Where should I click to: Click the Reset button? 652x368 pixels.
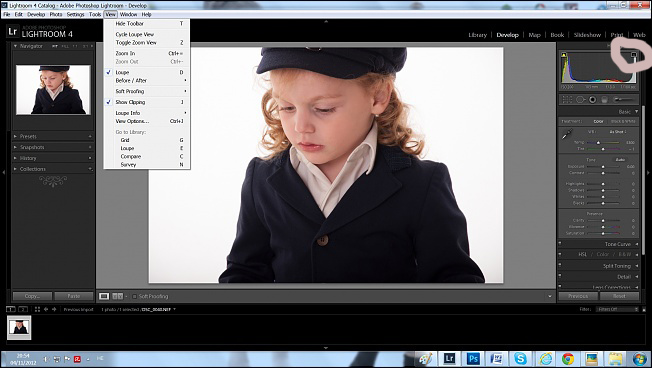pyautogui.click(x=619, y=296)
